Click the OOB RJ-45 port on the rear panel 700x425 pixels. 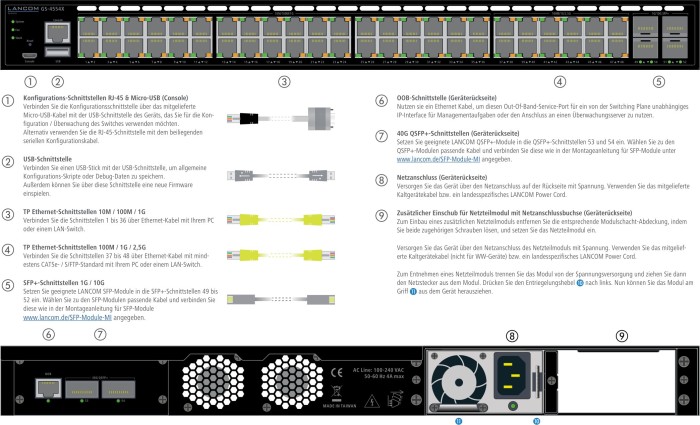pos(48,388)
